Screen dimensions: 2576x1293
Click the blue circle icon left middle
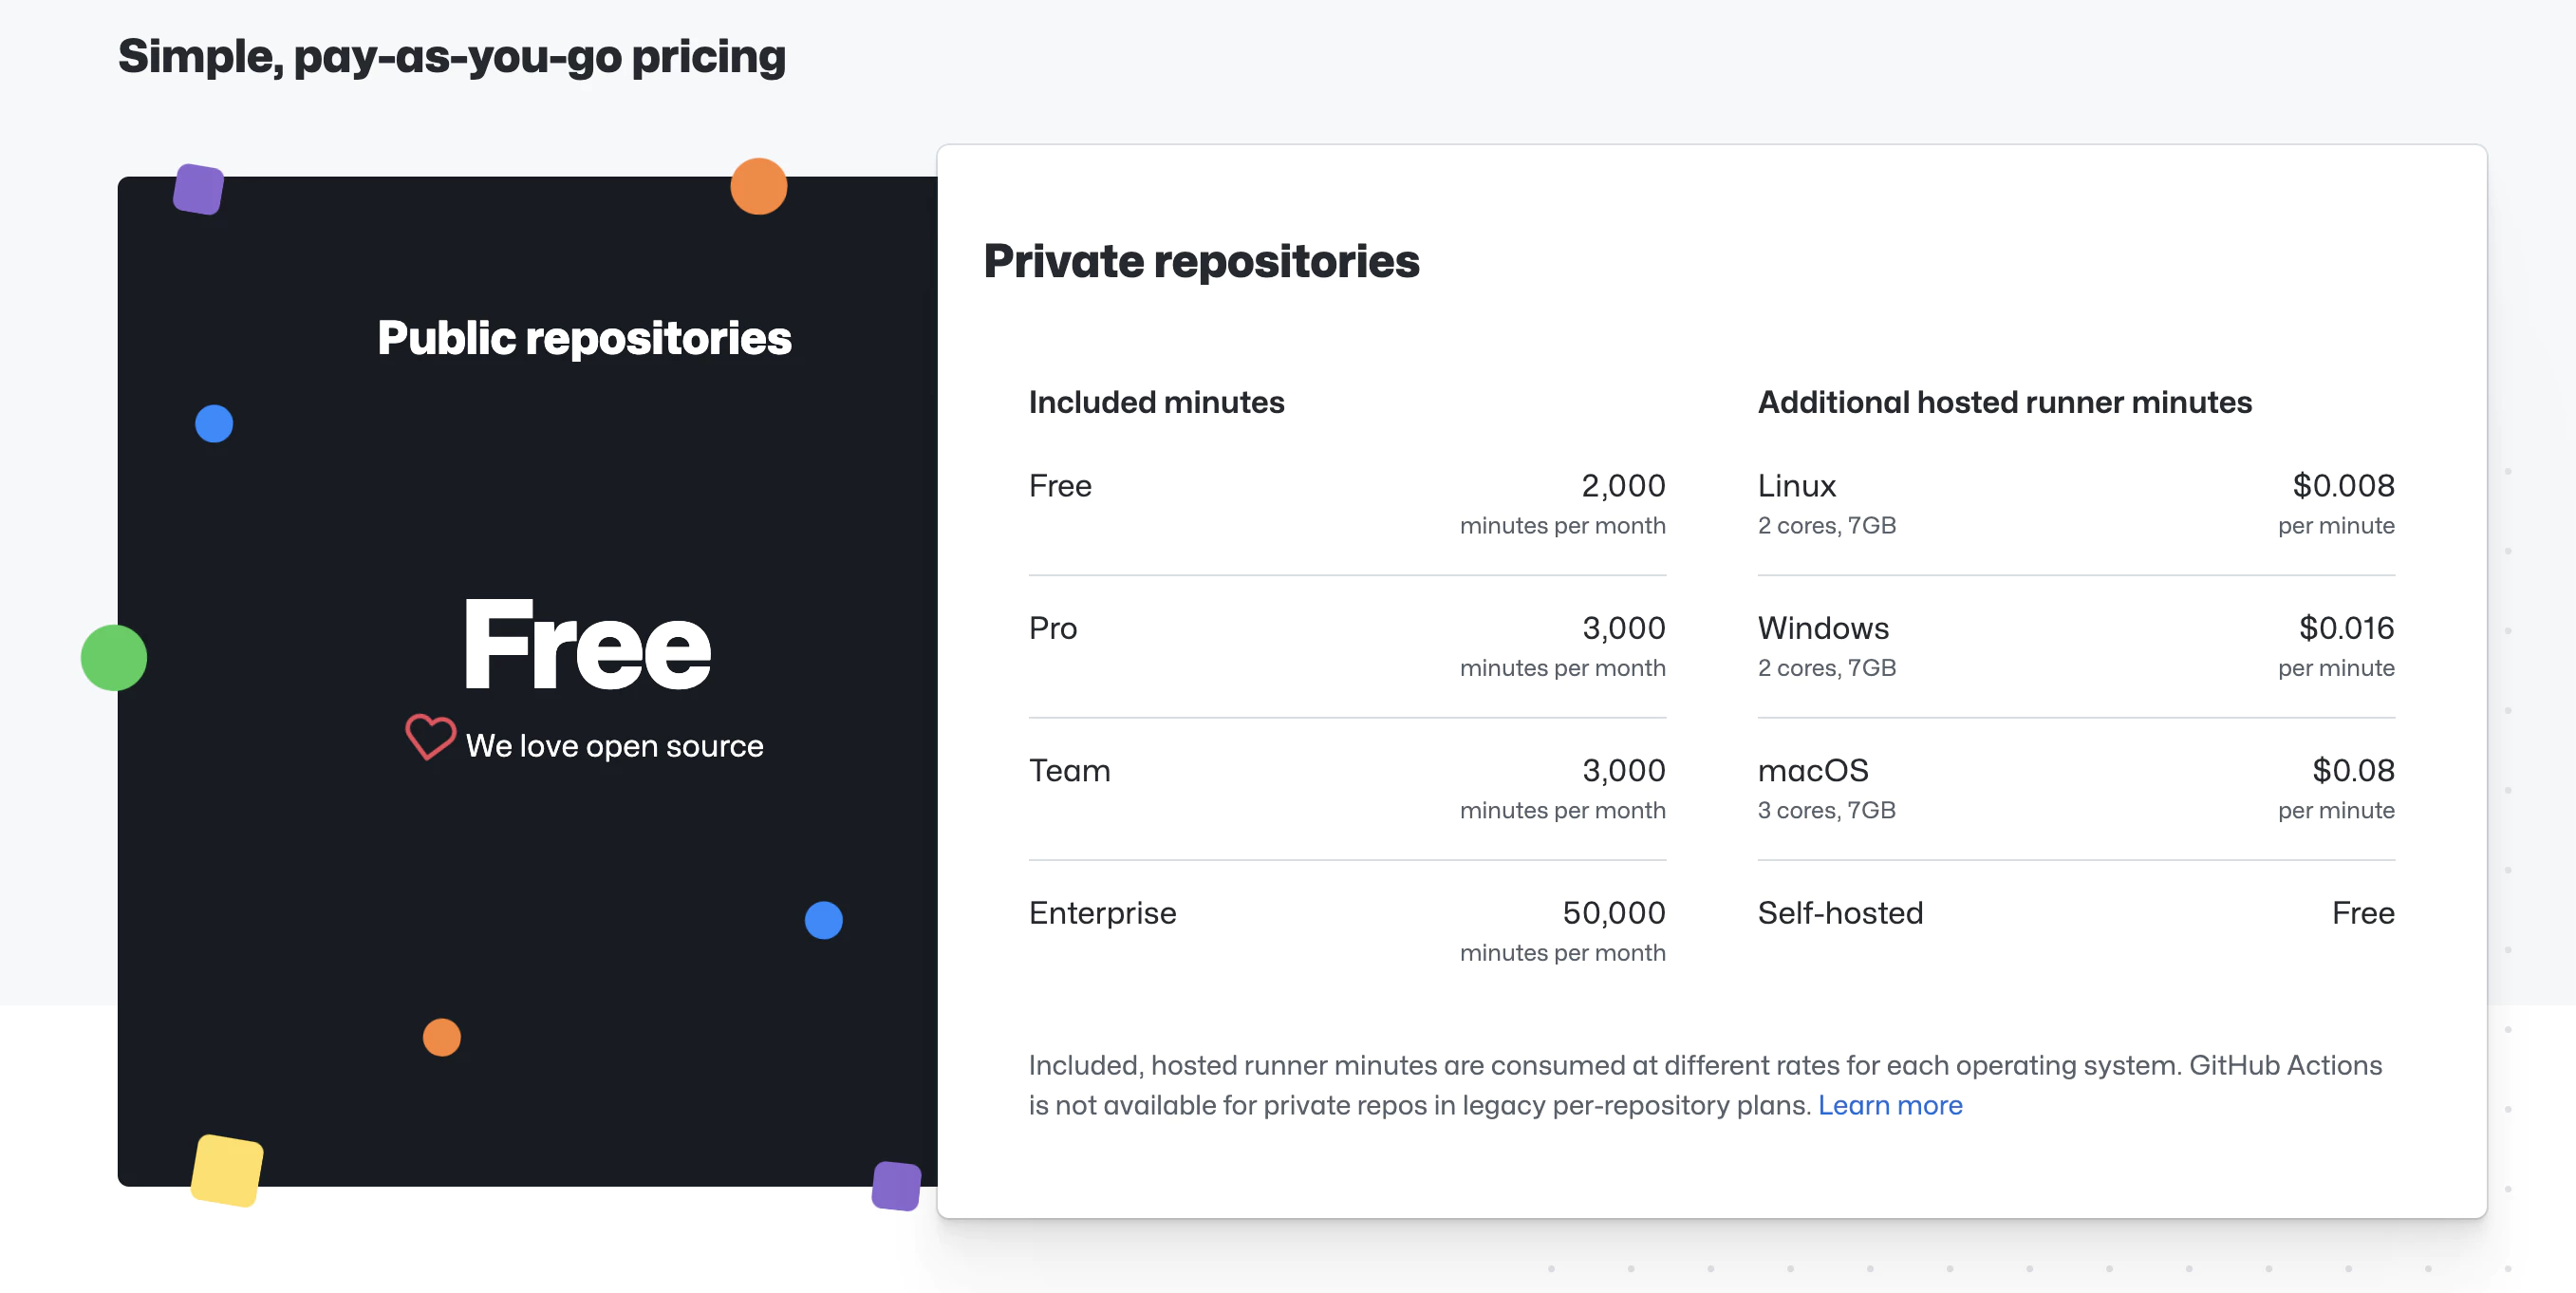tap(213, 423)
